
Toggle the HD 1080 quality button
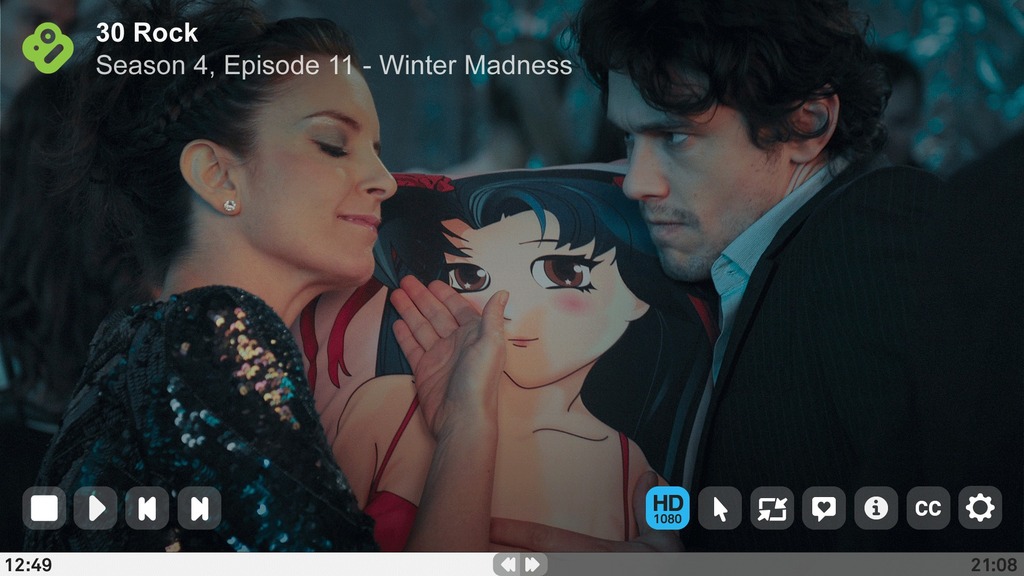coord(667,508)
